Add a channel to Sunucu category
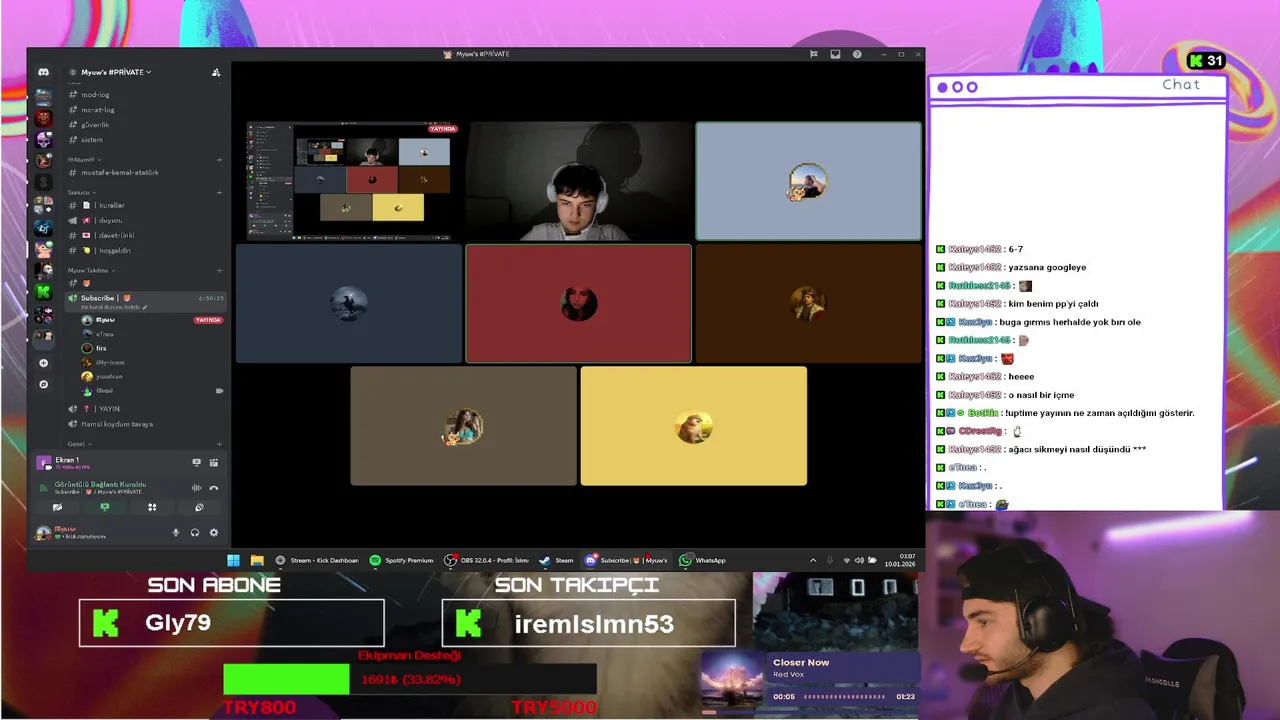Screen dimensions: 1280x720 click(x=219, y=192)
